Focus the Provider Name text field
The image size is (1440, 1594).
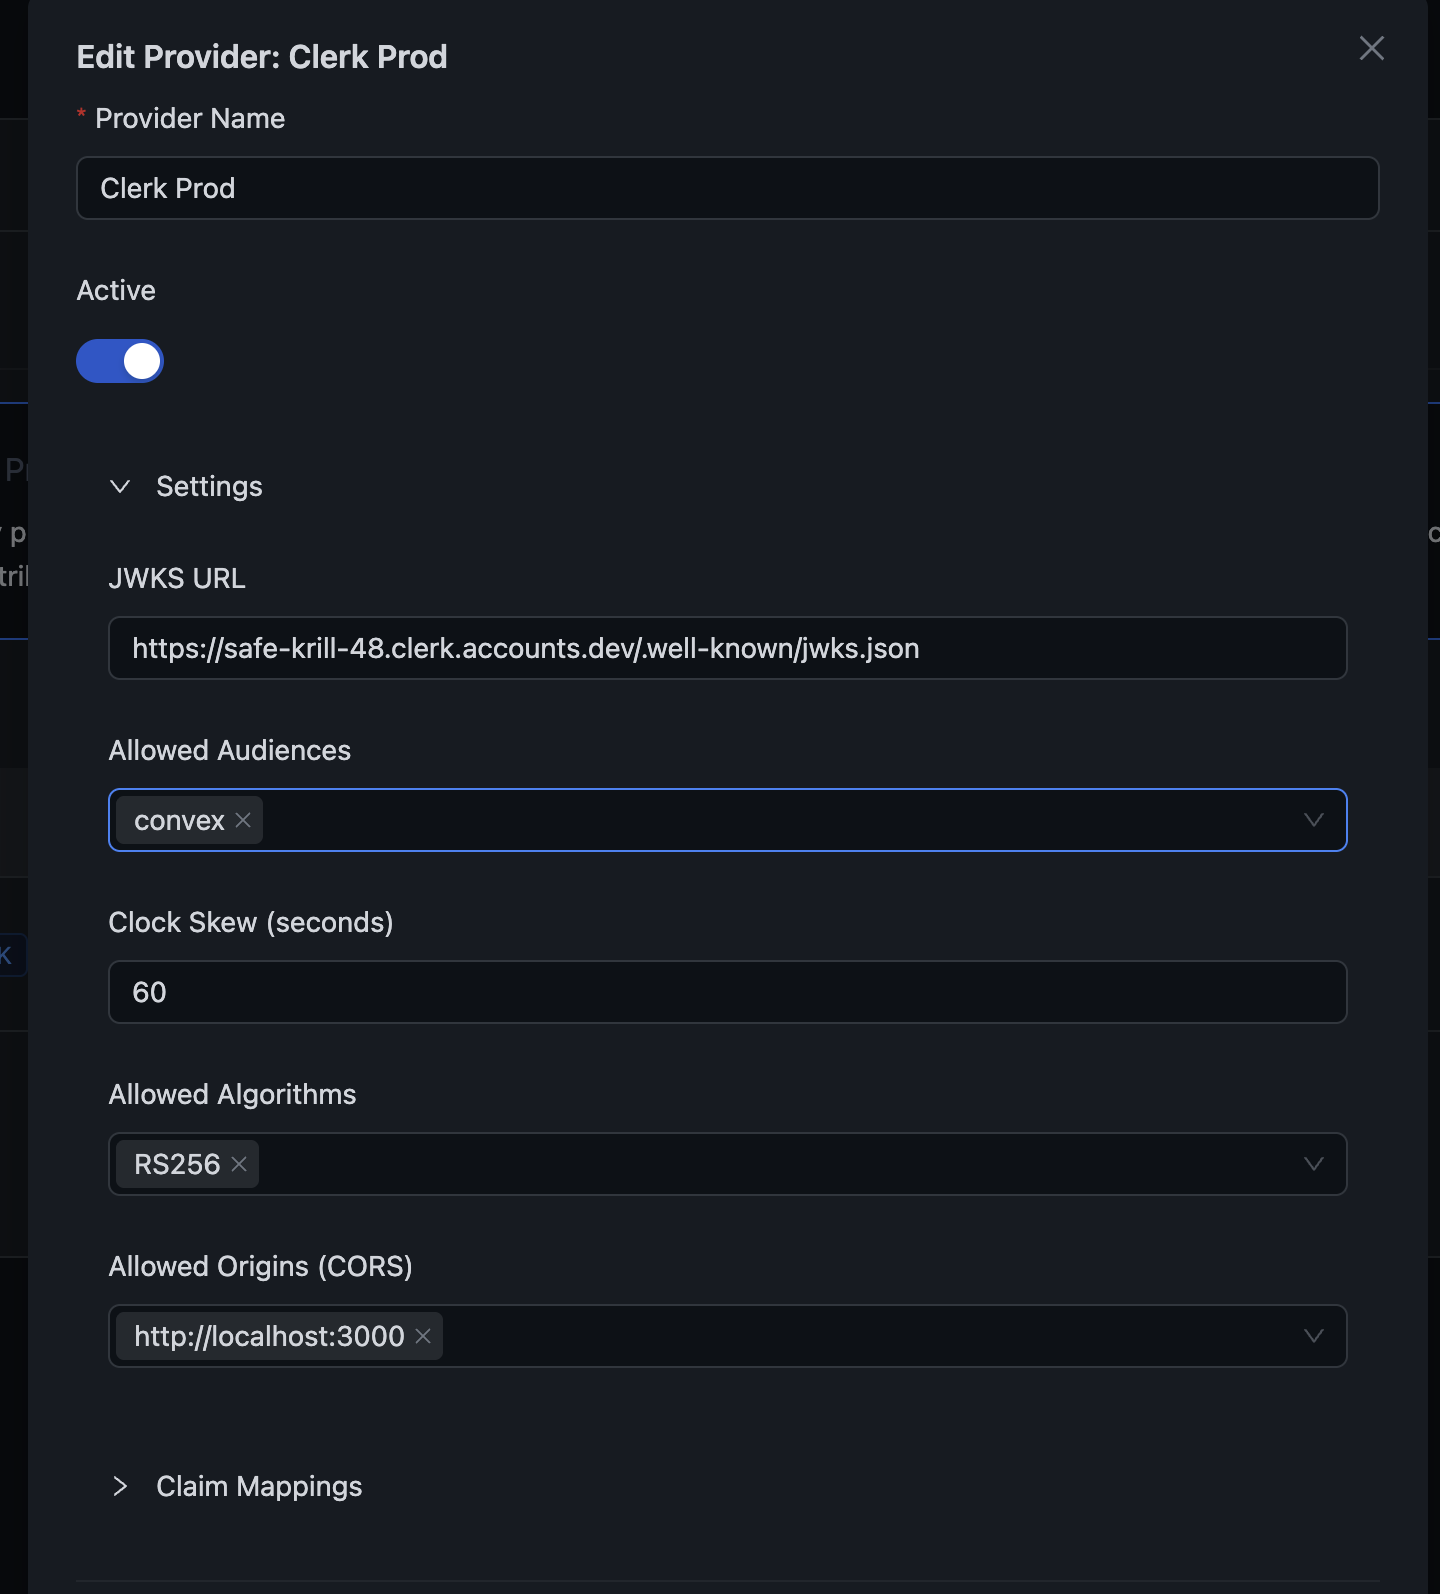click(x=727, y=188)
